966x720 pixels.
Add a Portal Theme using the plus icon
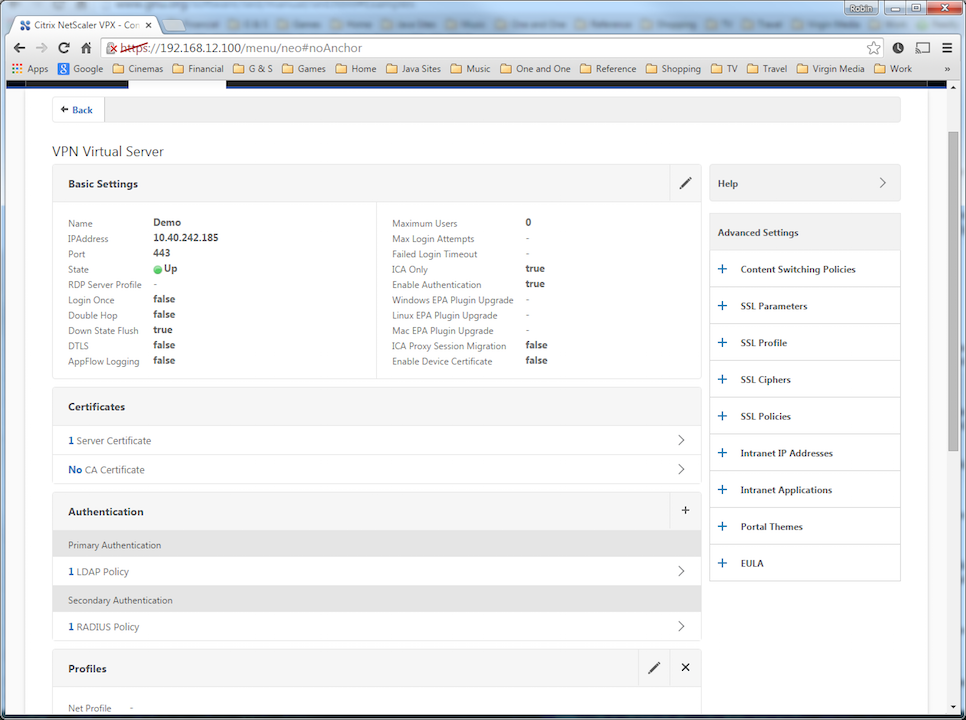[x=722, y=526]
